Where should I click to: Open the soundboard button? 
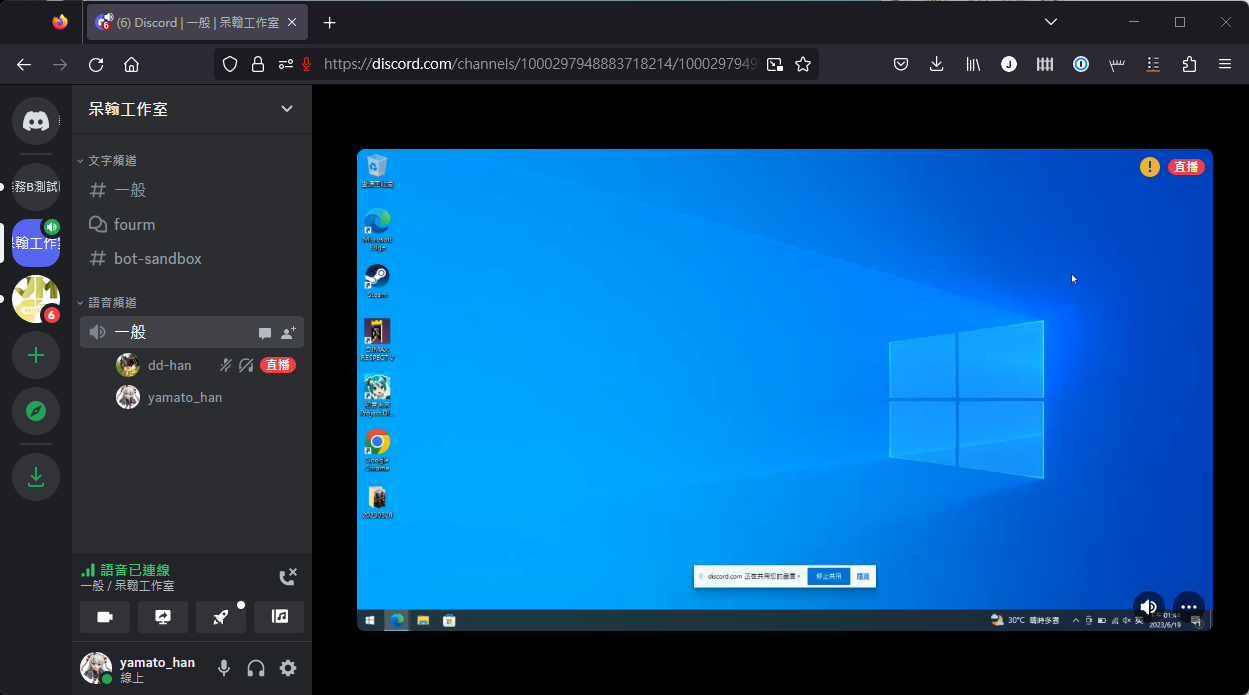(279, 617)
